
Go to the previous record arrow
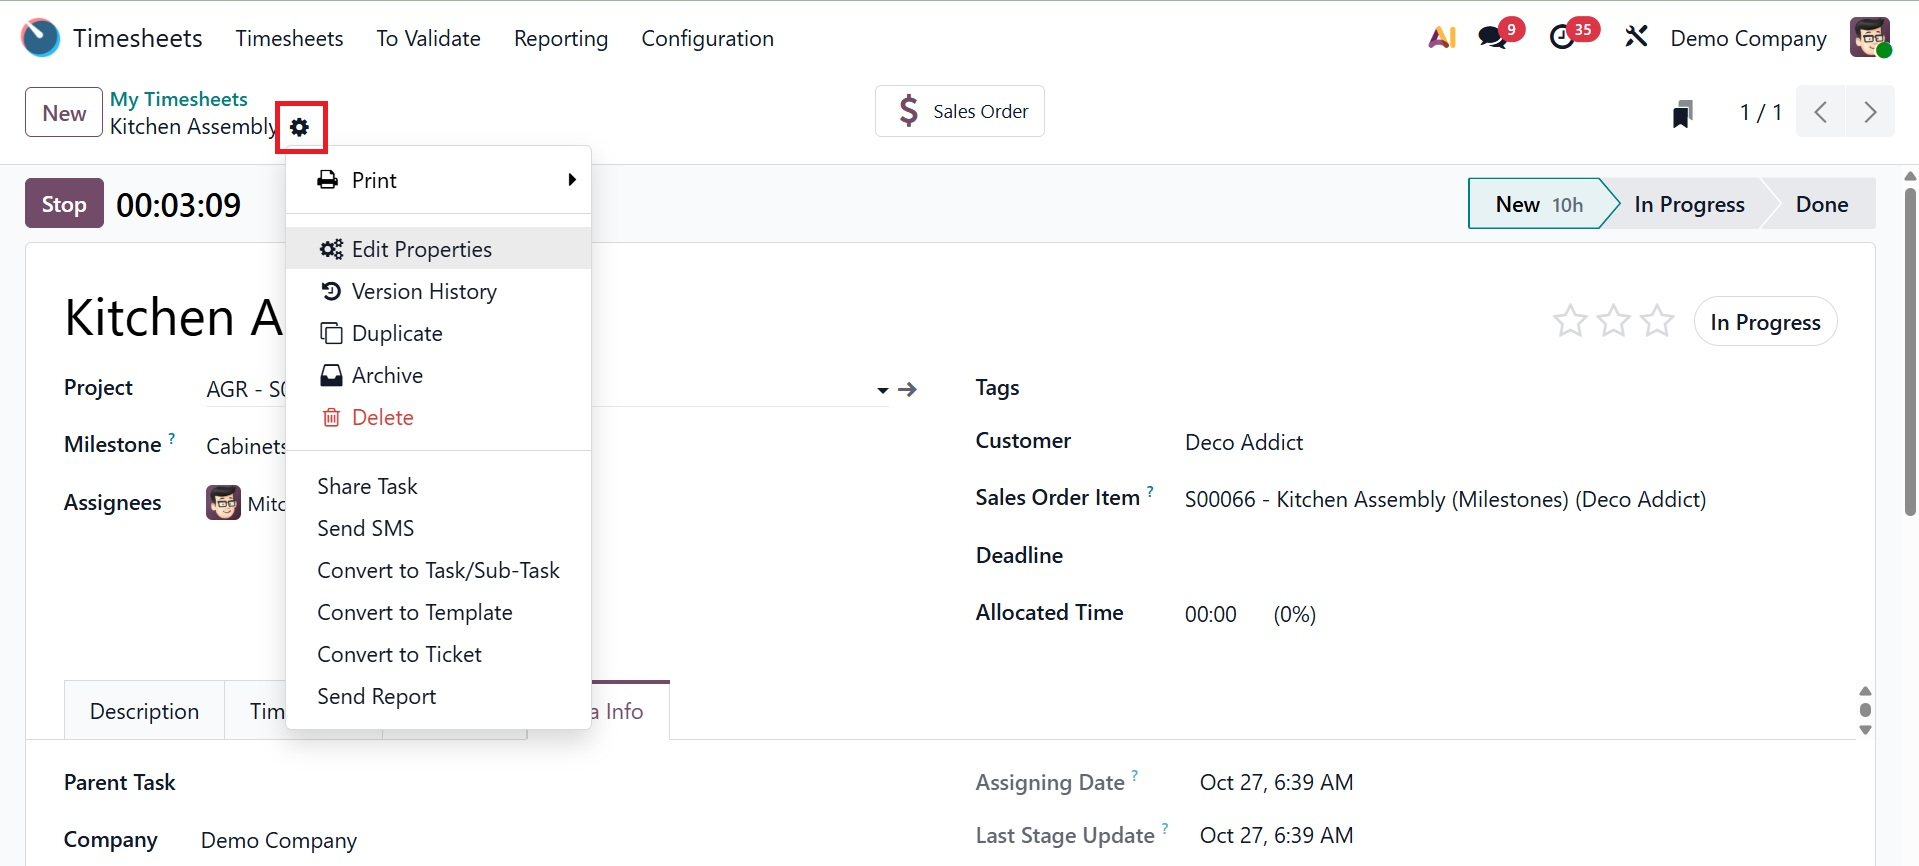pyautogui.click(x=1821, y=112)
